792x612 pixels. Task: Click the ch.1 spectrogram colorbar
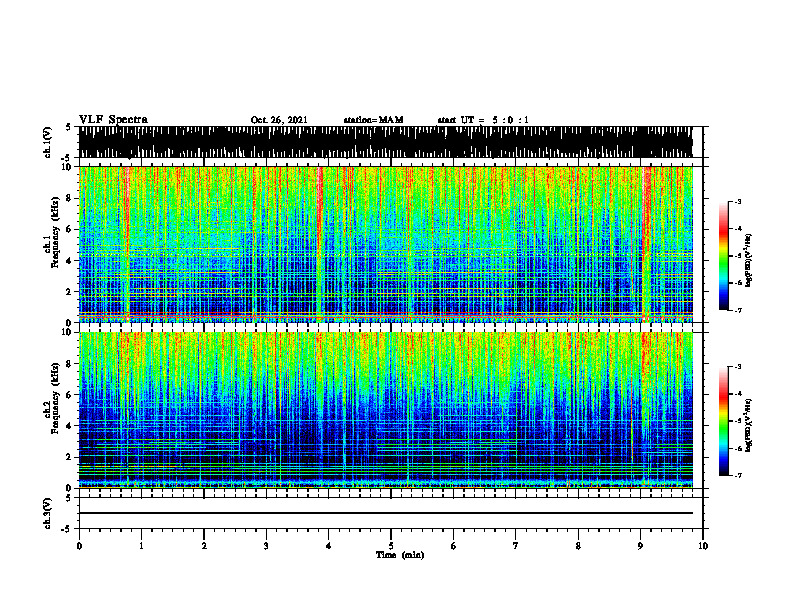click(723, 256)
